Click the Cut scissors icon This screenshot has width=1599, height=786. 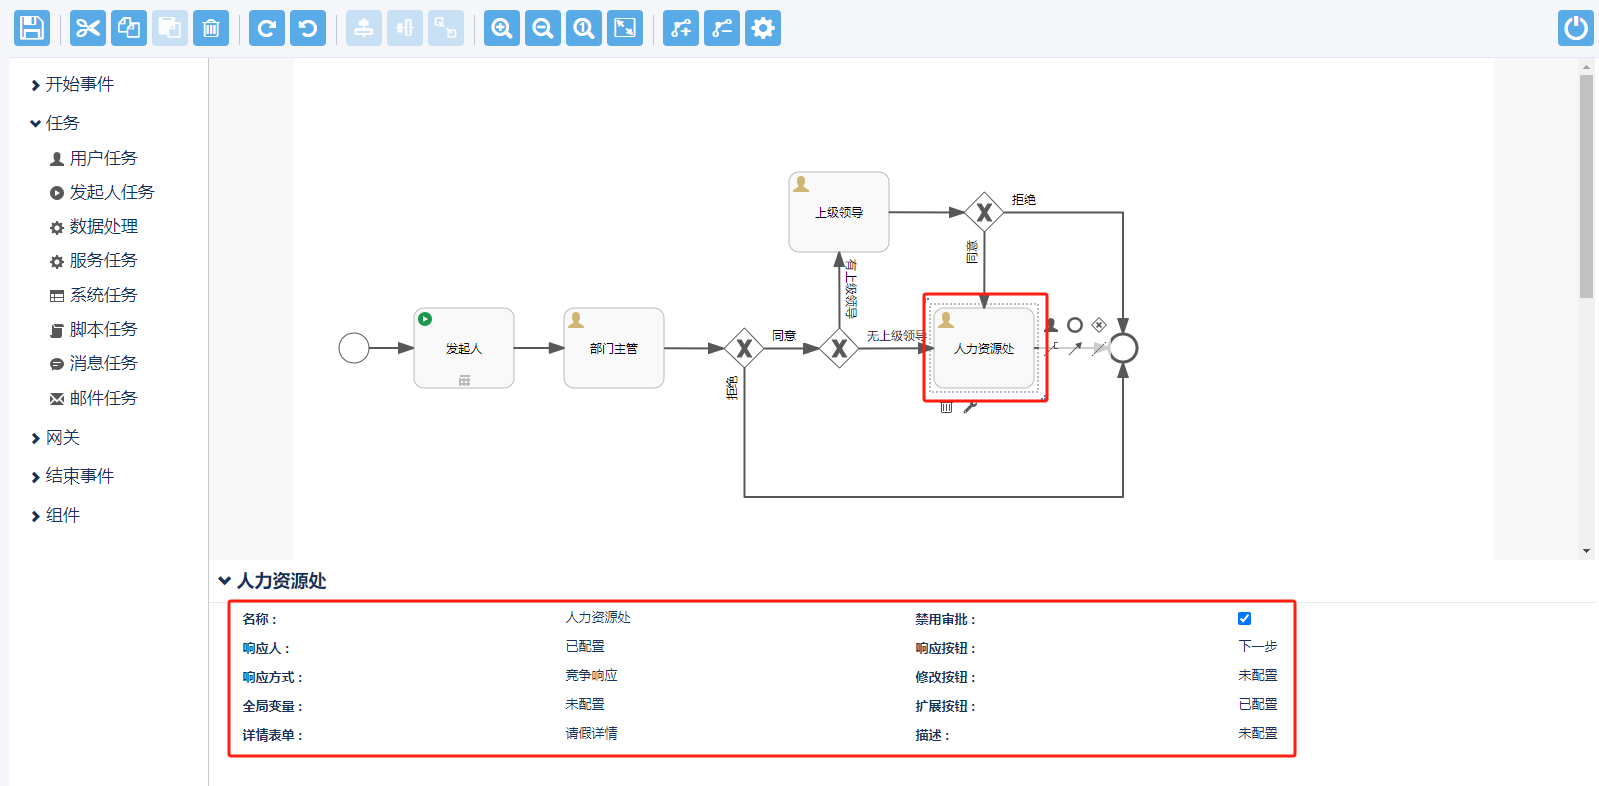tap(88, 28)
